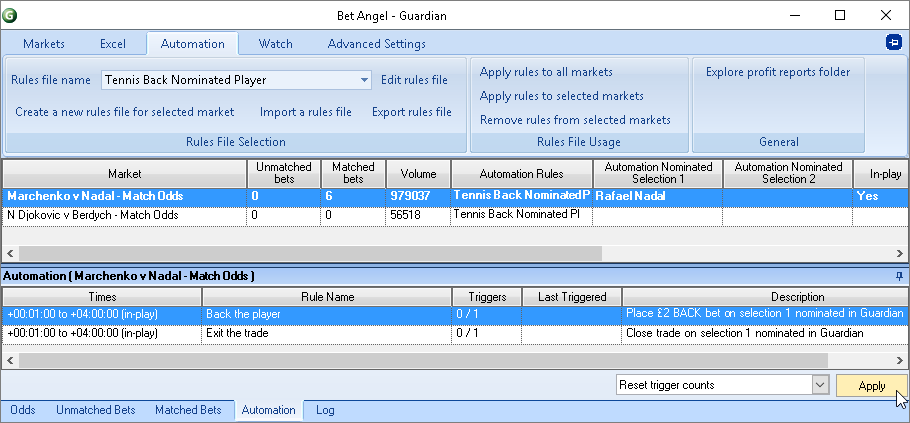
Task: Select the Back the player rule
Action: (x=455, y=314)
